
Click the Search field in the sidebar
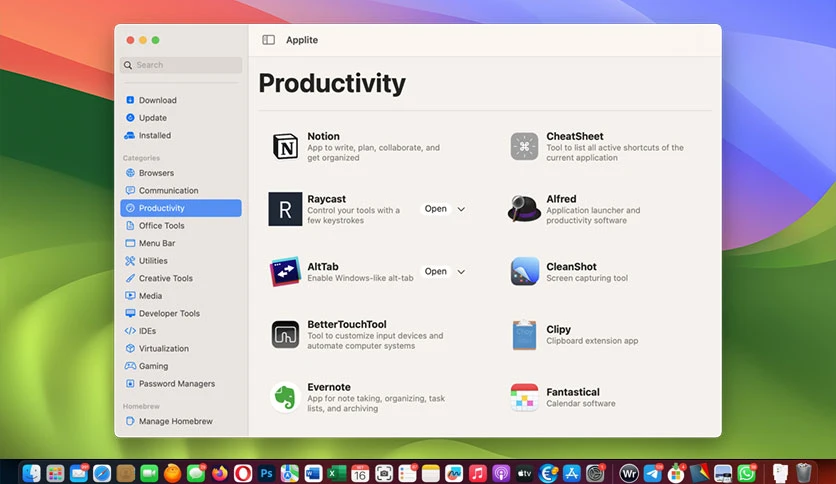click(x=181, y=65)
